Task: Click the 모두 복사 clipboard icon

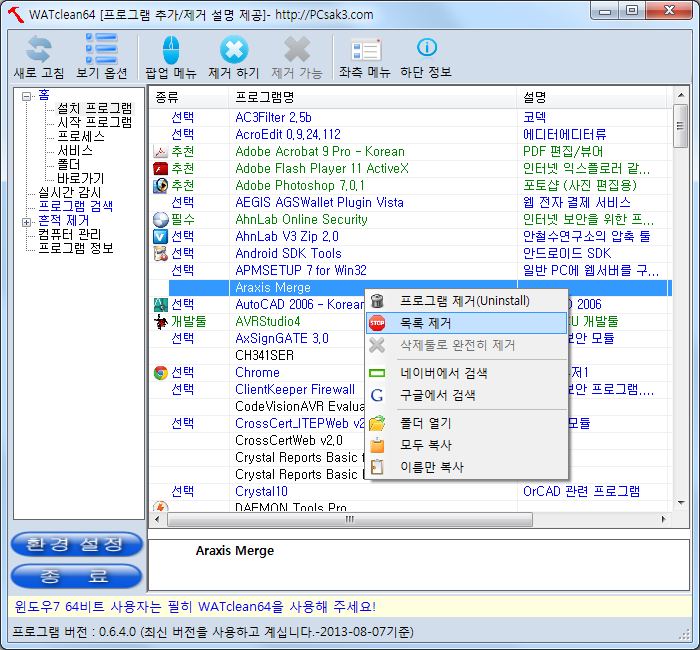Action: (377, 445)
